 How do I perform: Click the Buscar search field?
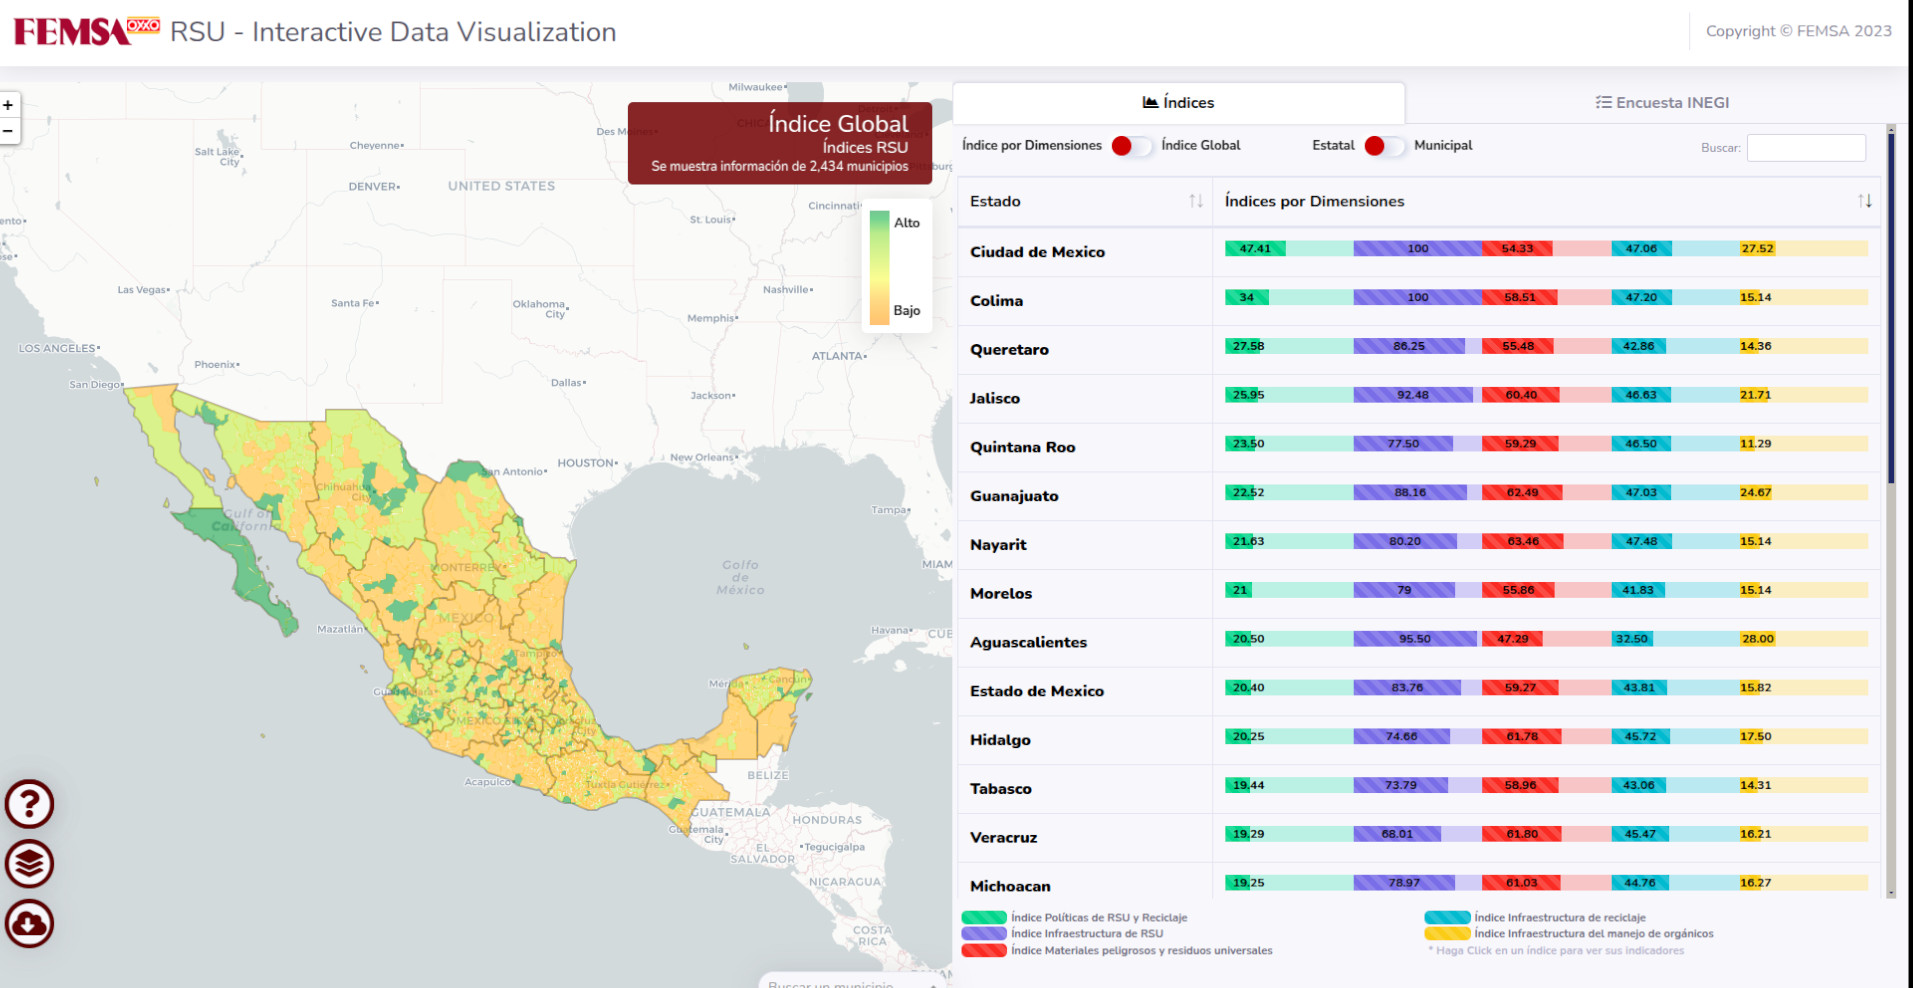point(1805,148)
